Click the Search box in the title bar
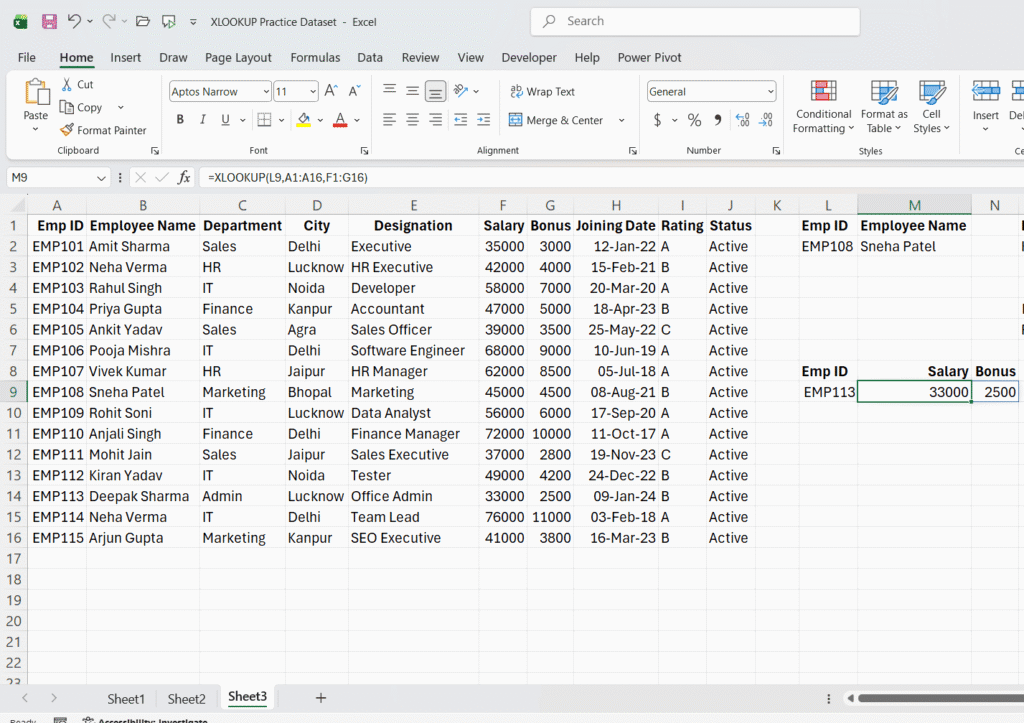Image resolution: width=1024 pixels, height=723 pixels. tap(695, 22)
